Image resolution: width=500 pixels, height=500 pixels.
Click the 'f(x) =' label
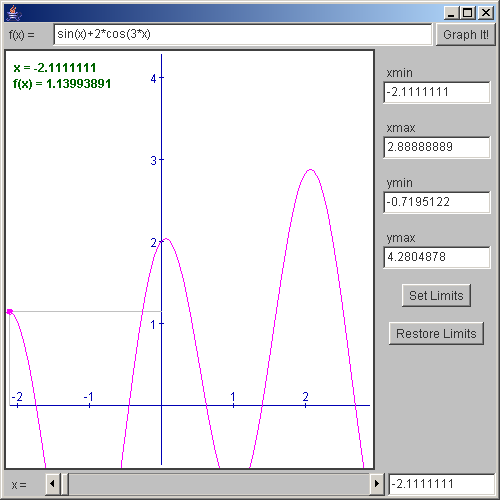[22, 35]
